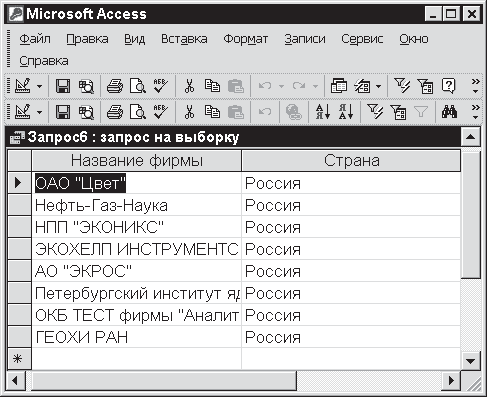The image size is (487, 397).
Task: Click Filter by Selection icon in lower toolbar
Action: pyautogui.click(x=375, y=112)
